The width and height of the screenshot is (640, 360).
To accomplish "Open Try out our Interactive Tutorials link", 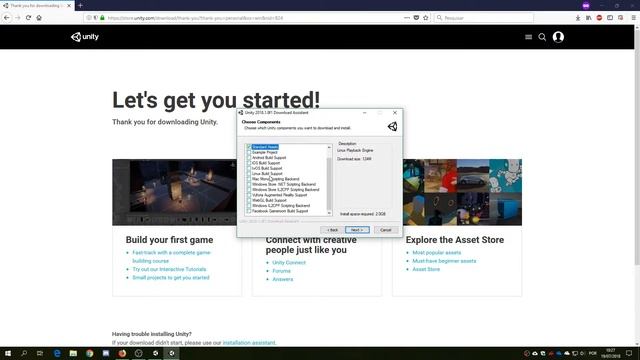I will click(169, 269).
